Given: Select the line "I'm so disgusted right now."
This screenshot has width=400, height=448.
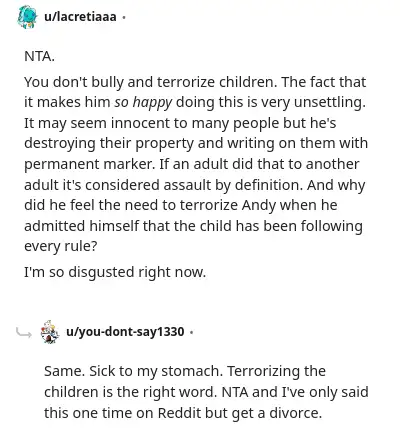Looking at the screenshot, I should [x=115, y=272].
